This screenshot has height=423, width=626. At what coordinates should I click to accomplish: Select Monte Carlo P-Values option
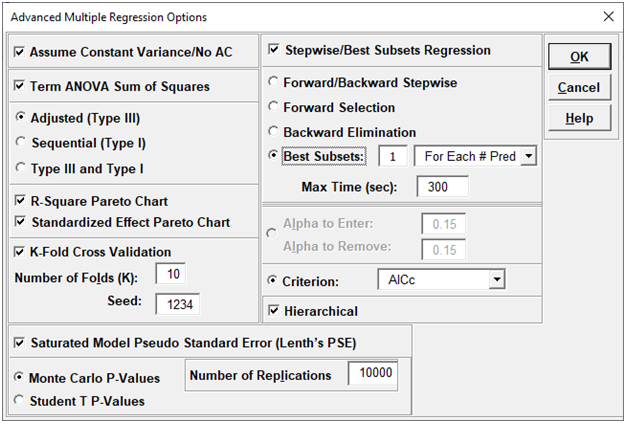point(20,377)
